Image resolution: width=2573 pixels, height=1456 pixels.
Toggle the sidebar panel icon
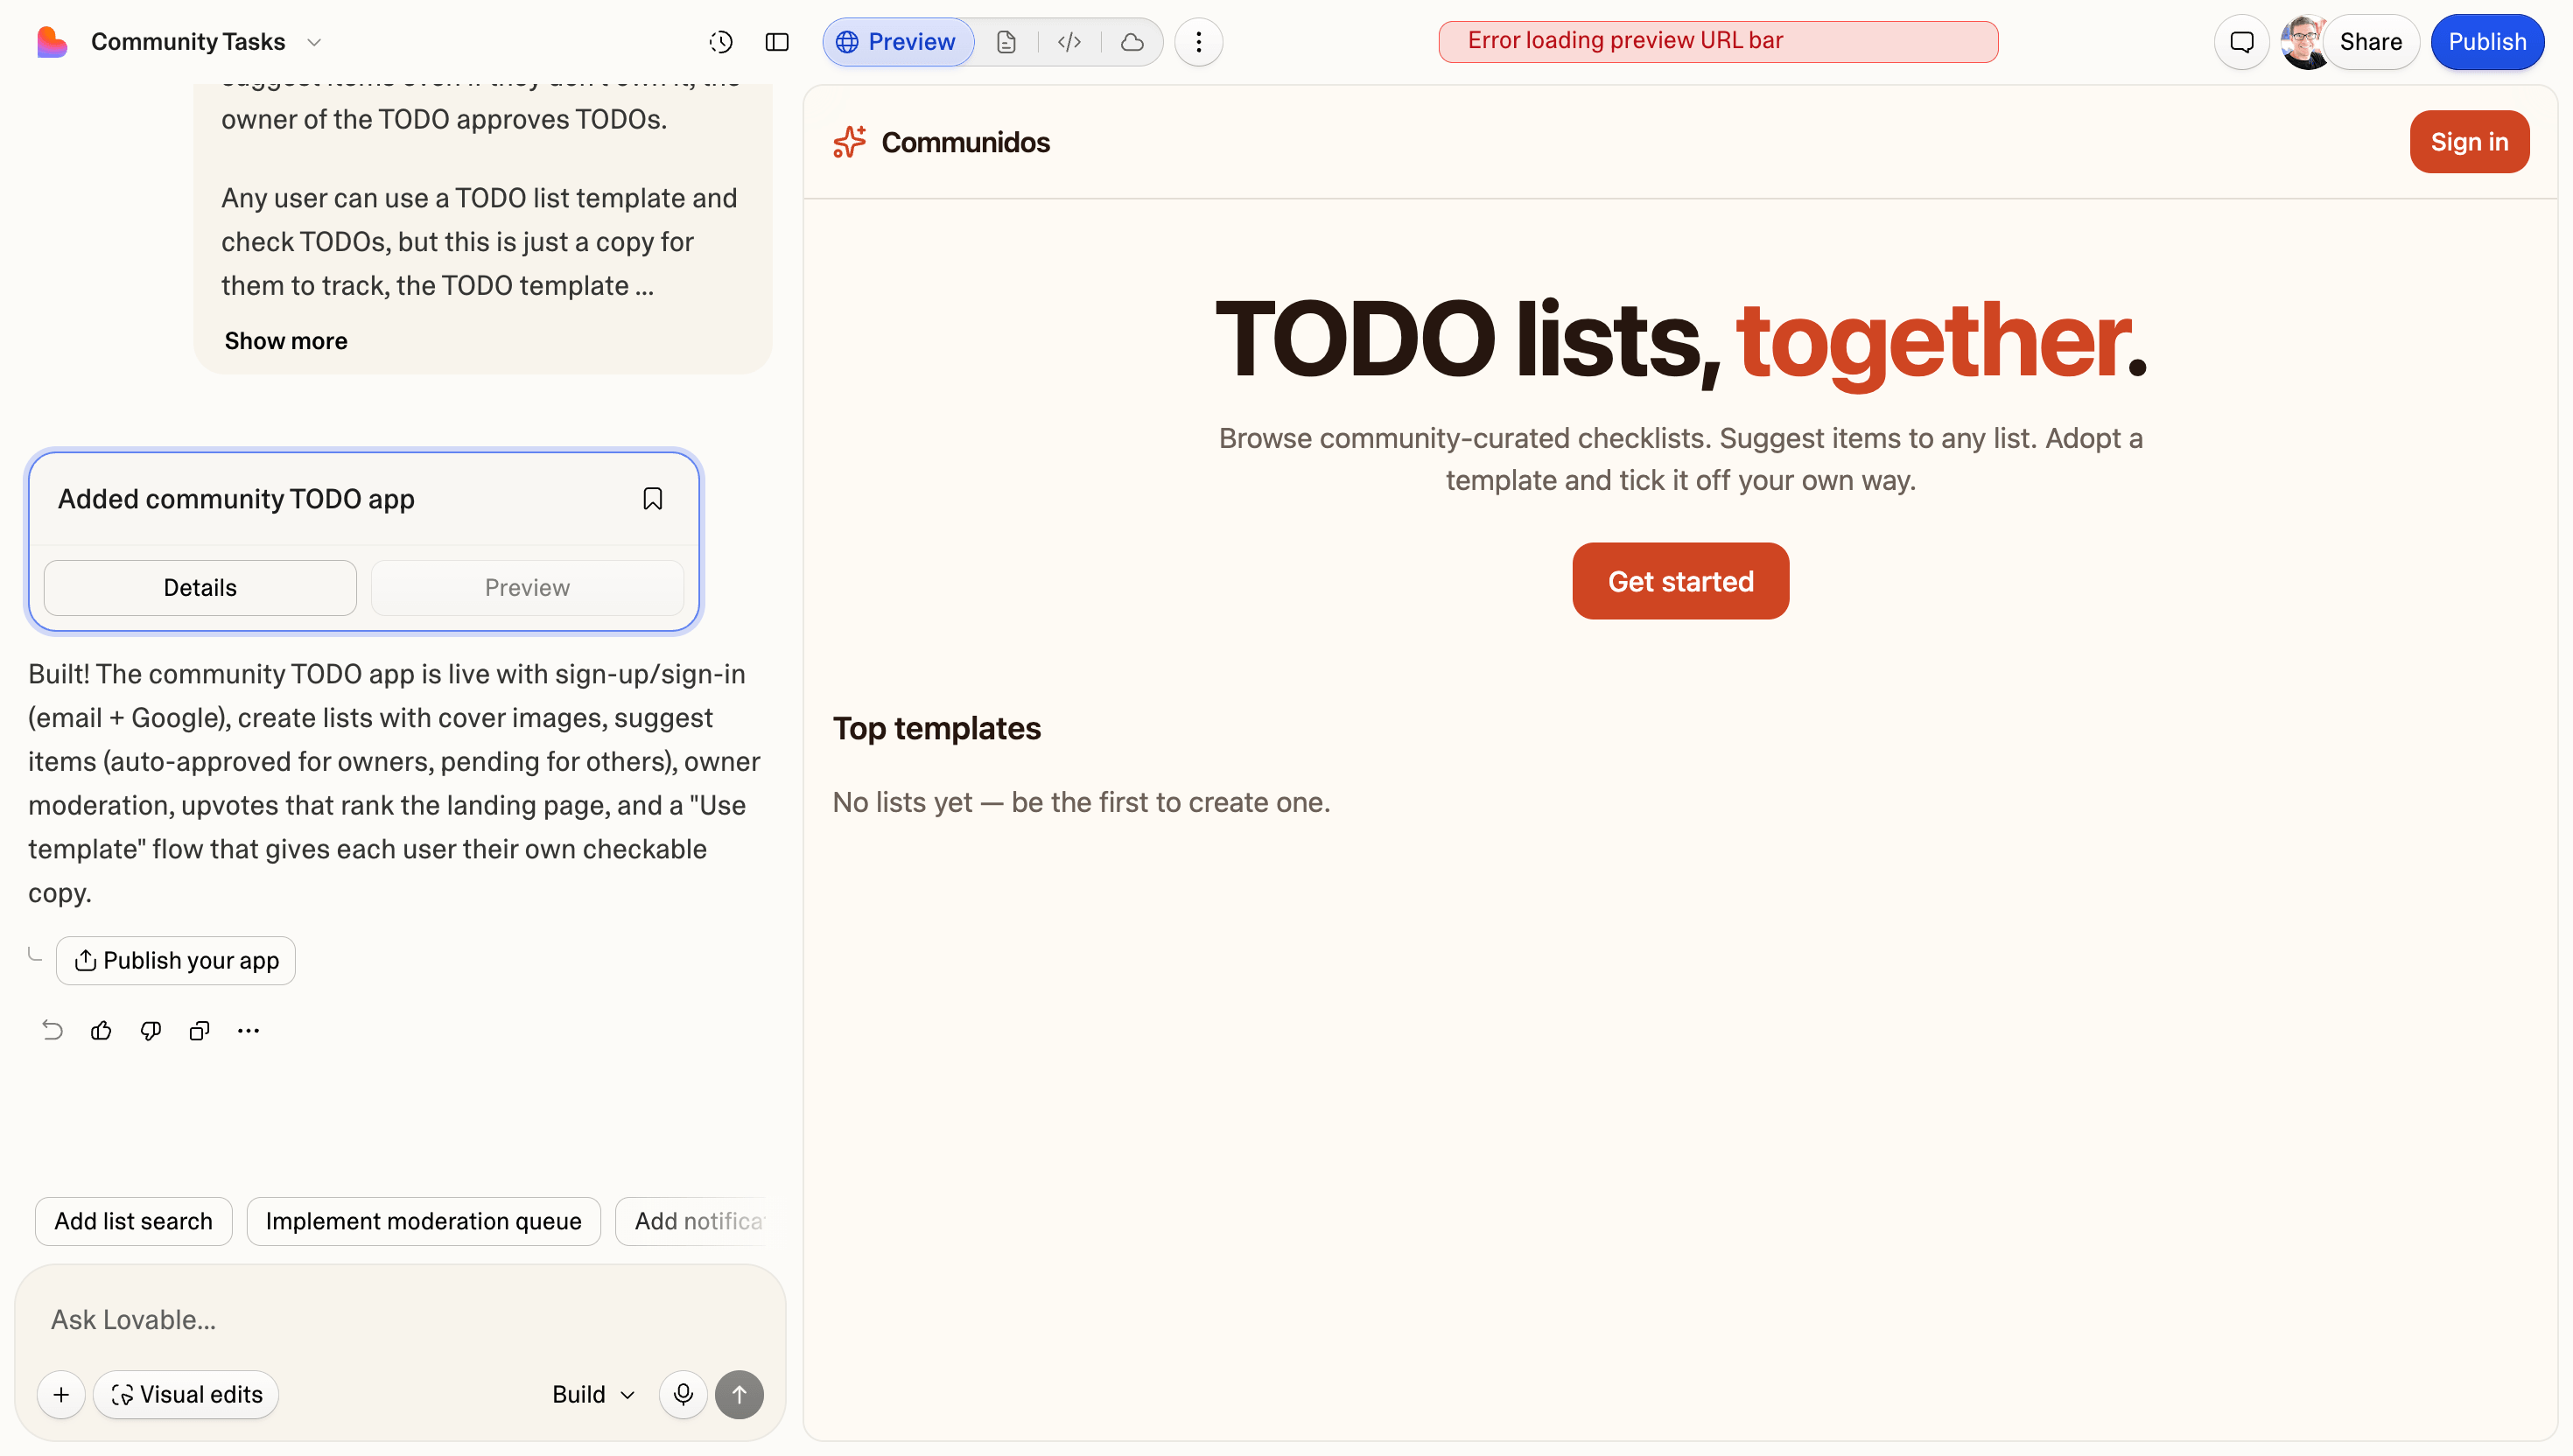[777, 42]
